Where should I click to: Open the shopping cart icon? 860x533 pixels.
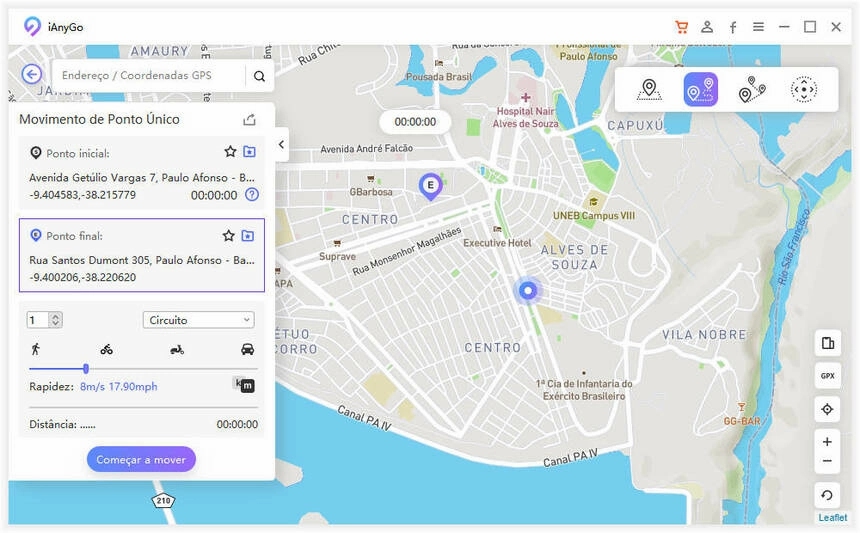pos(682,27)
